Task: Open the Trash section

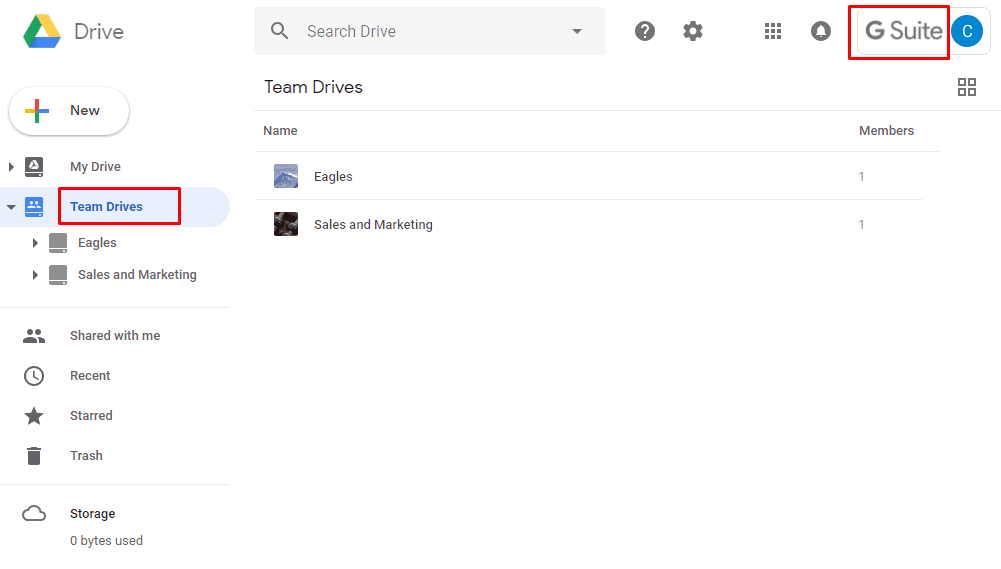Action: click(86, 456)
